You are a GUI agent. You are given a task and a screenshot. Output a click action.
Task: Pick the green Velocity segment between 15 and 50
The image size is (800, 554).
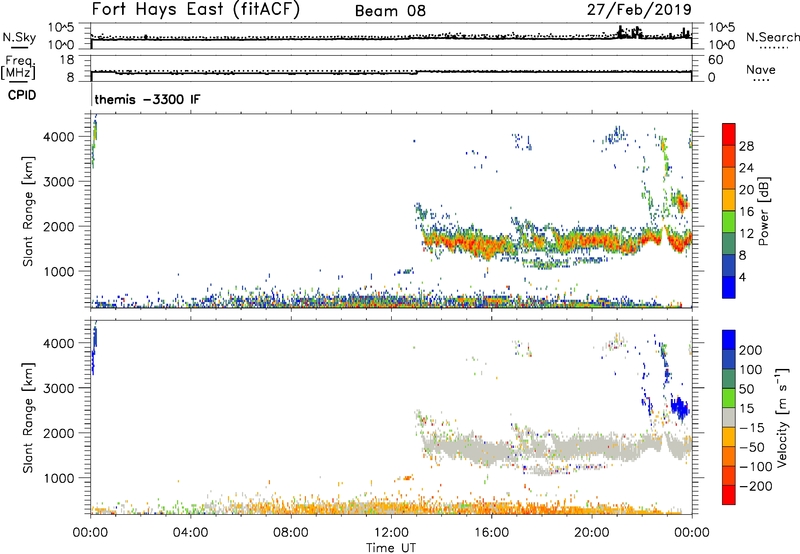pos(729,398)
